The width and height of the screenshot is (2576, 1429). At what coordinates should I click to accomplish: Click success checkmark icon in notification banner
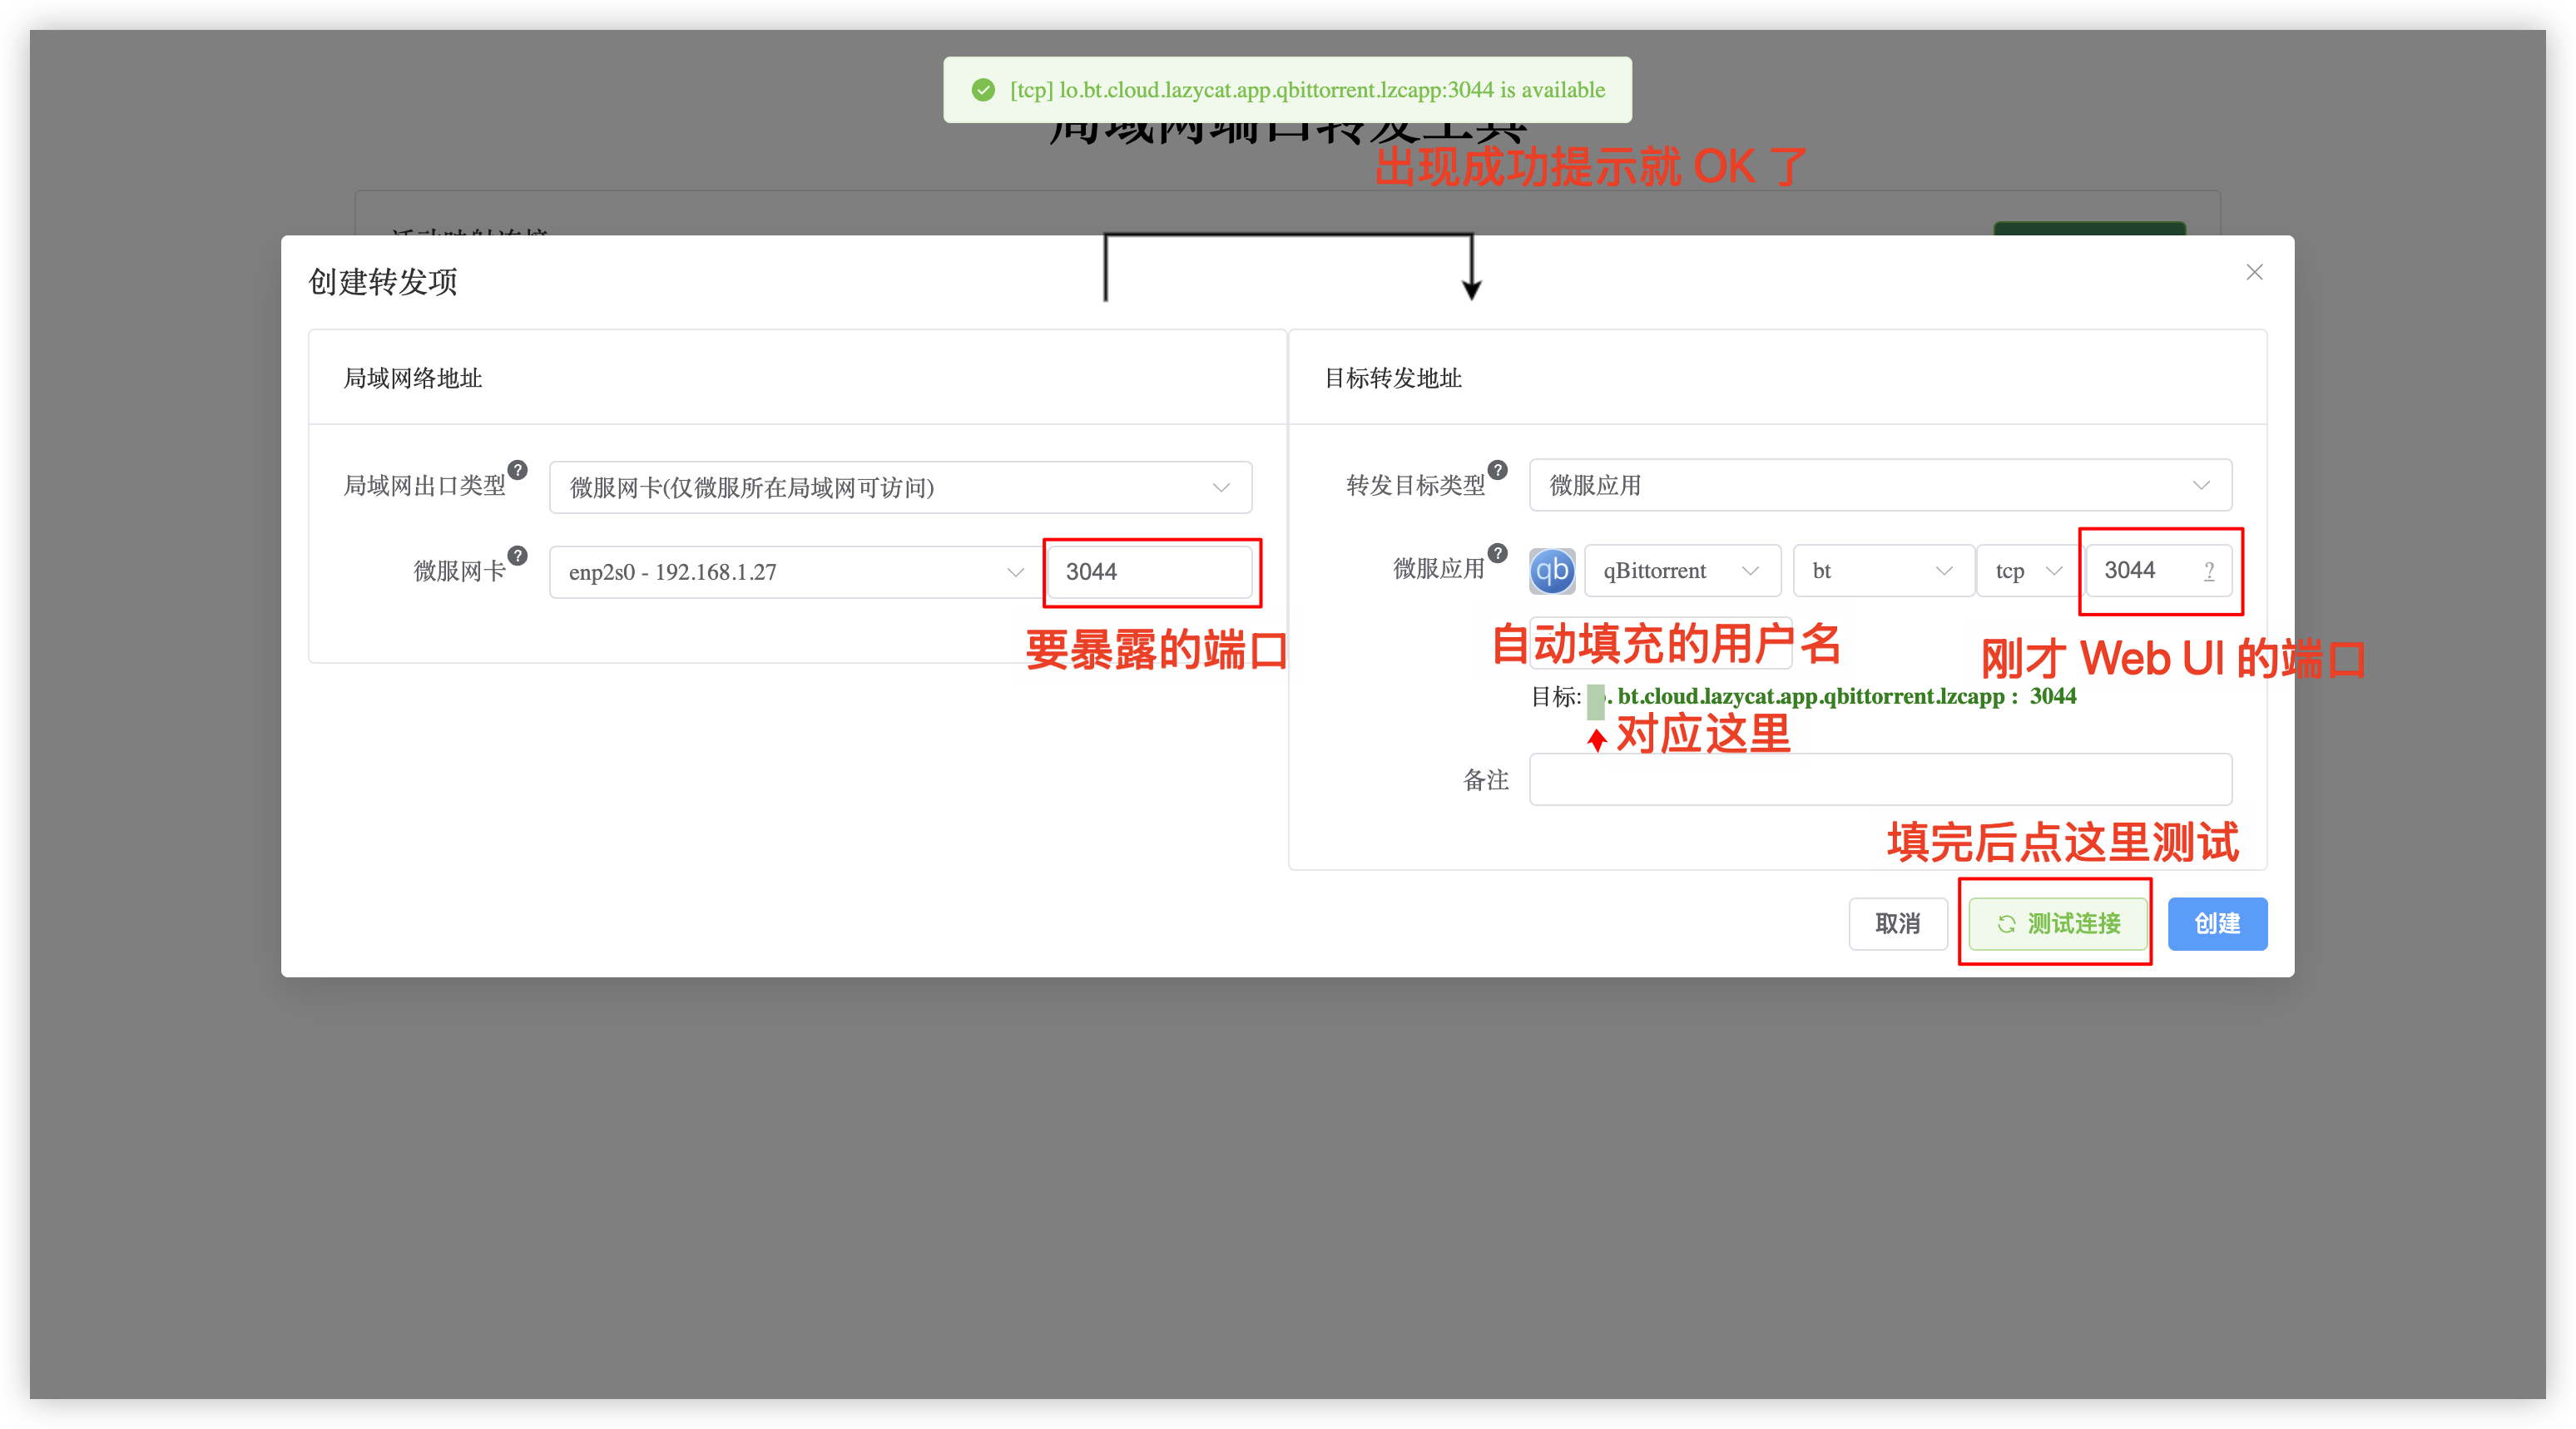point(983,90)
